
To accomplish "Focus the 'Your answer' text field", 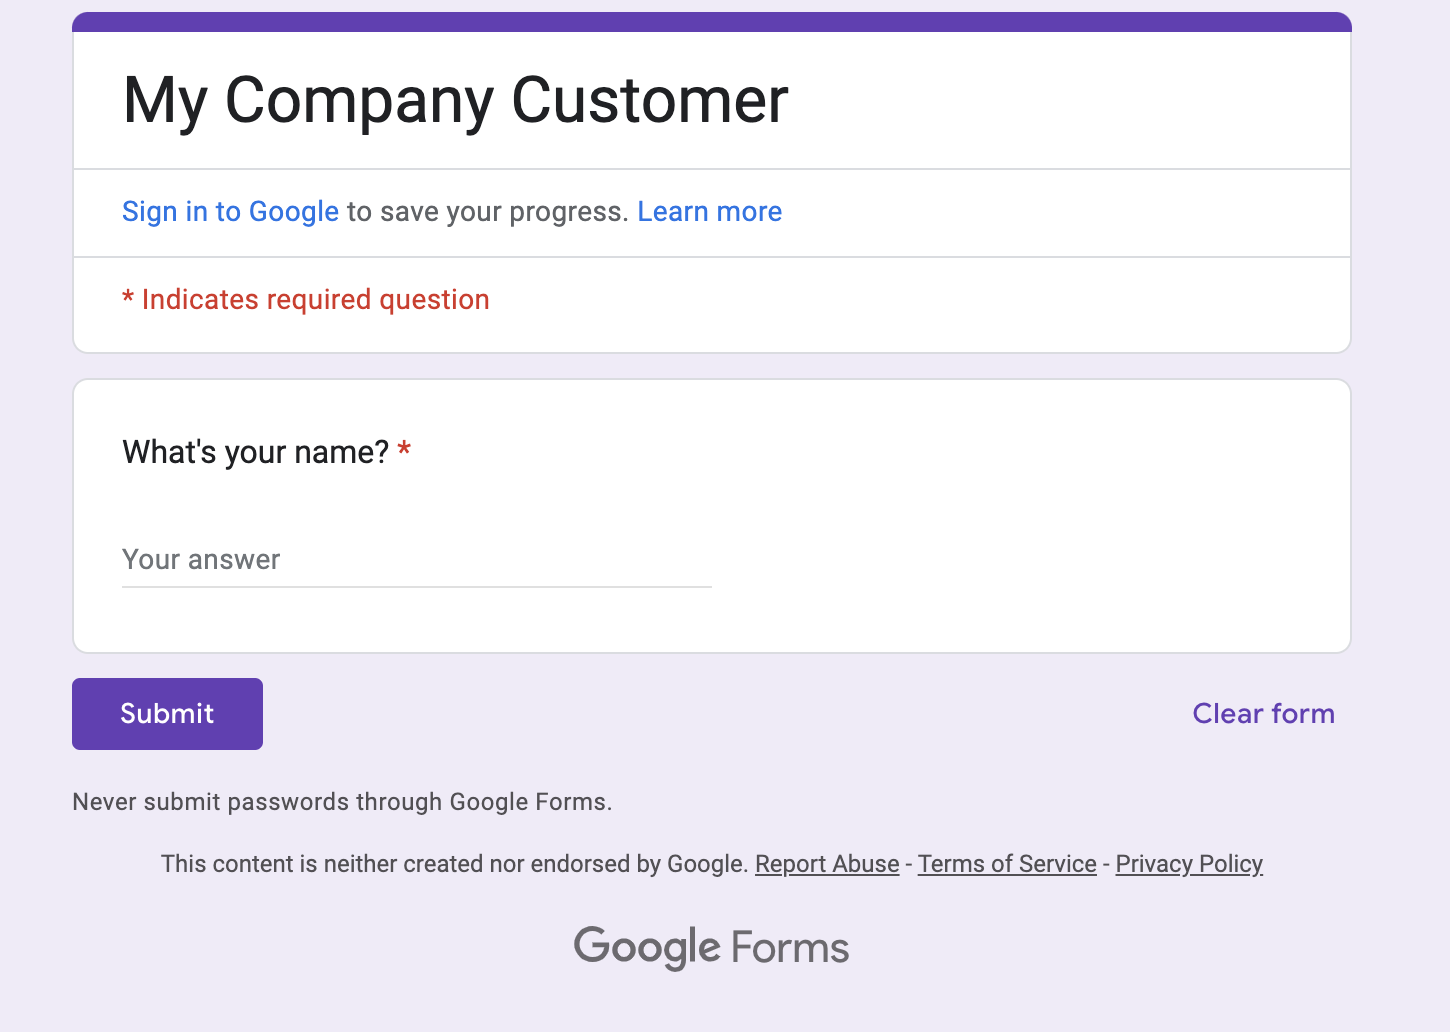I will [x=417, y=560].
